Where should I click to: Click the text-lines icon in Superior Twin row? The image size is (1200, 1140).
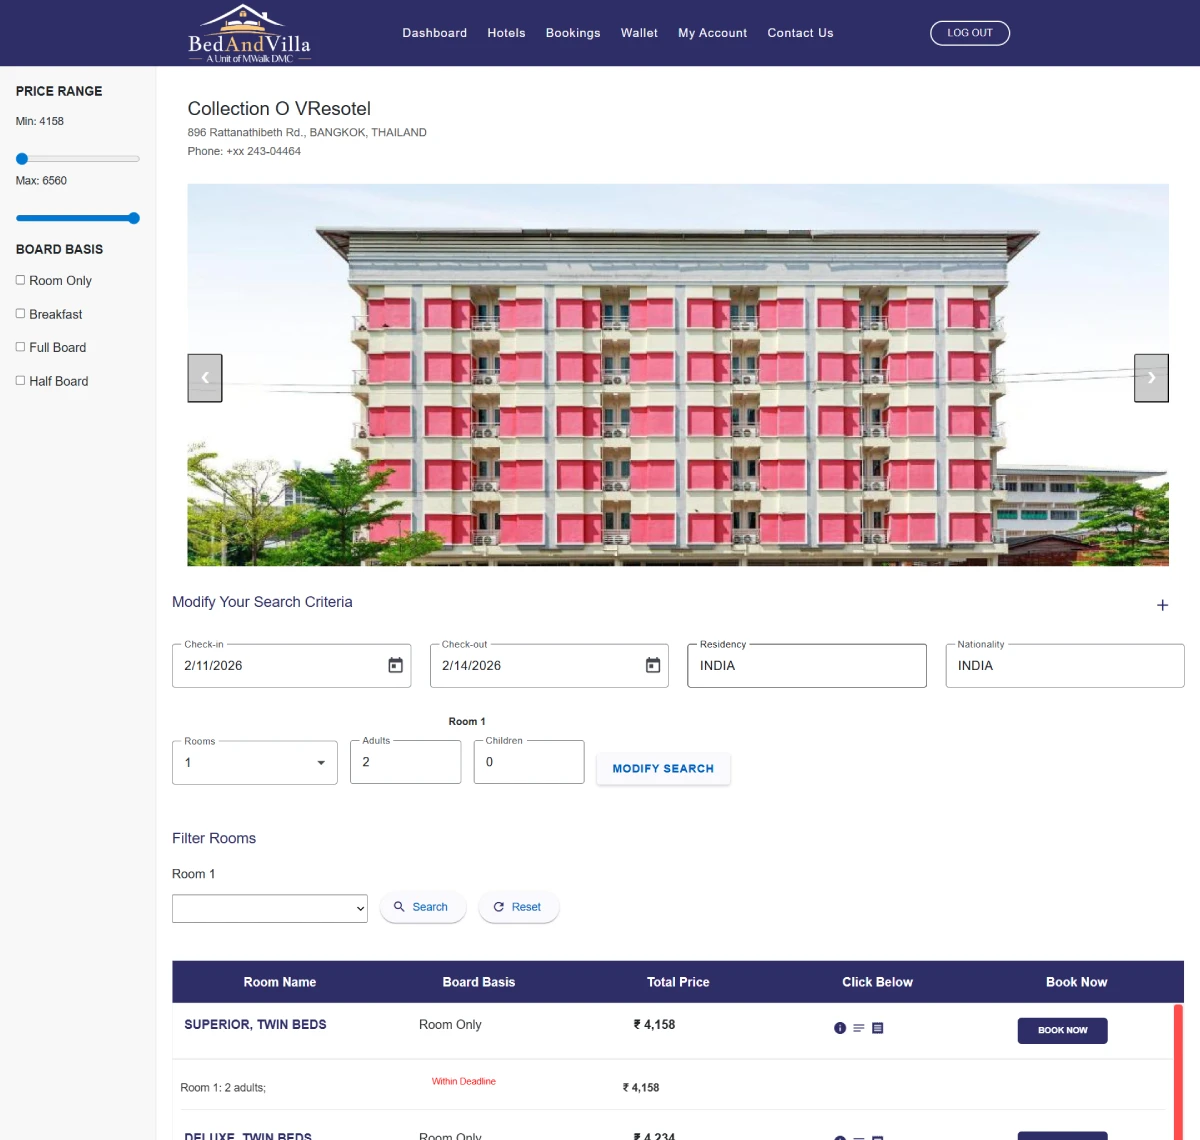[859, 1028]
